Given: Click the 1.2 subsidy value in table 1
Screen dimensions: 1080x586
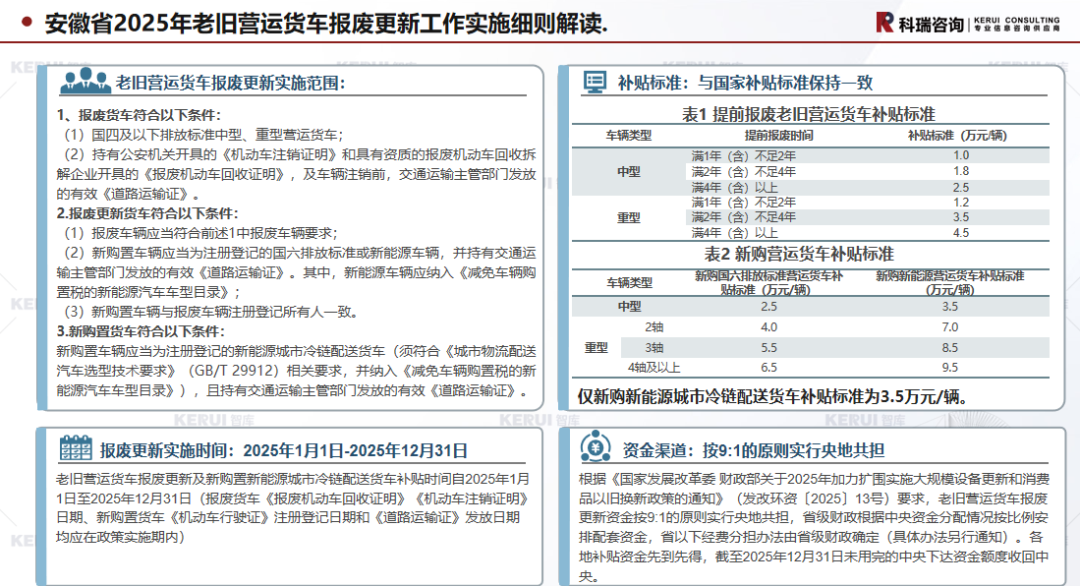Looking at the screenshot, I should [x=961, y=202].
